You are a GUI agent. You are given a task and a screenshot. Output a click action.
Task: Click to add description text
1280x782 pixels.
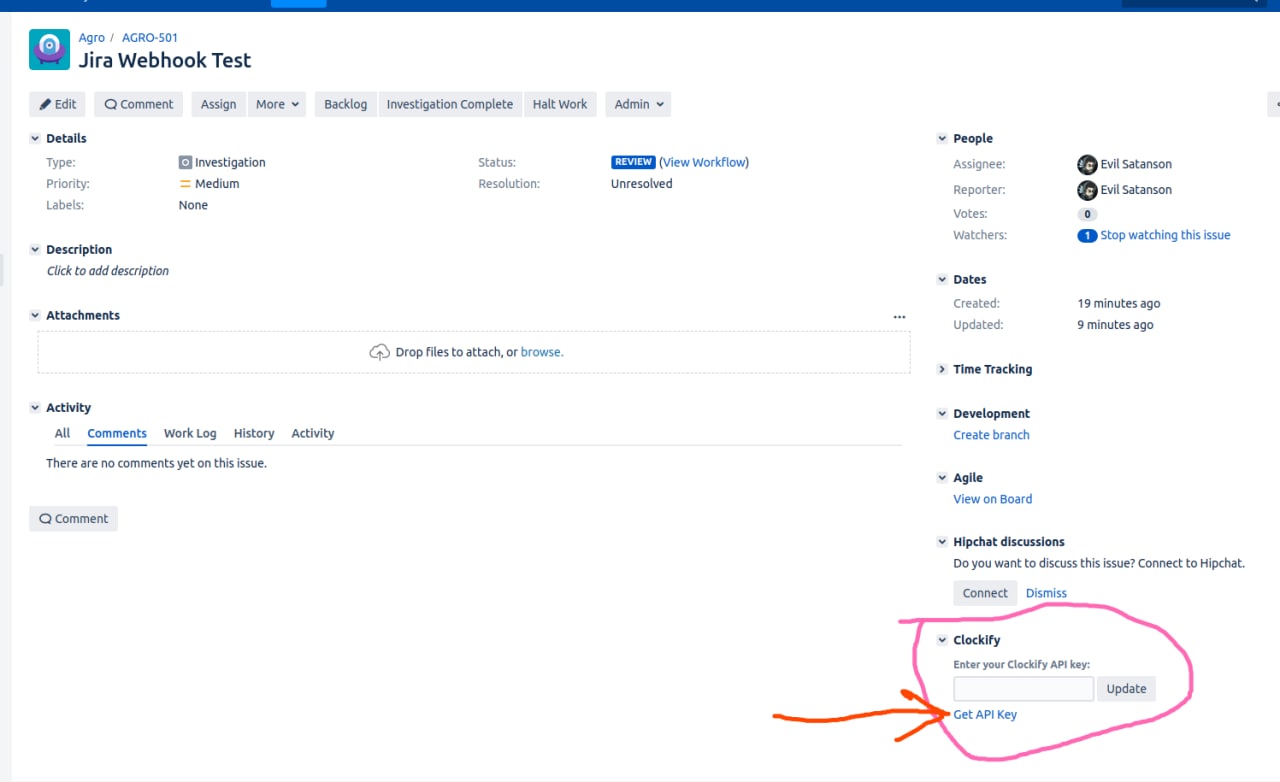pos(108,271)
